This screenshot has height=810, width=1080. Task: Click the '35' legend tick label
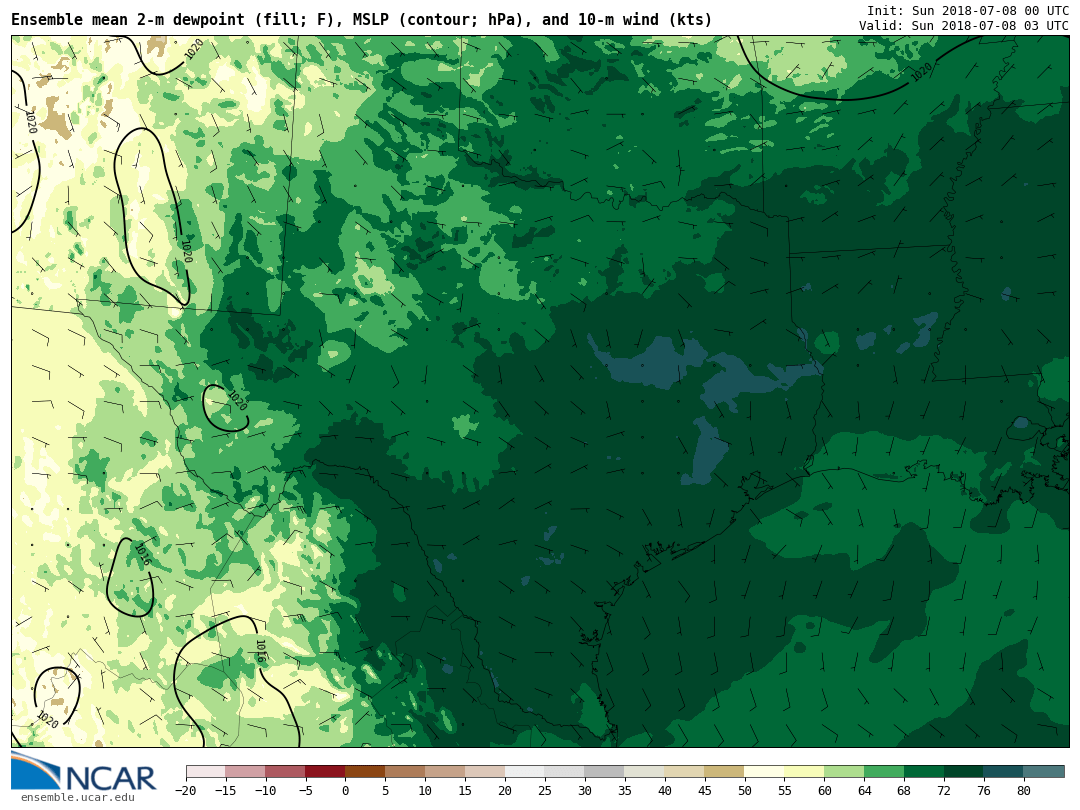(x=625, y=791)
